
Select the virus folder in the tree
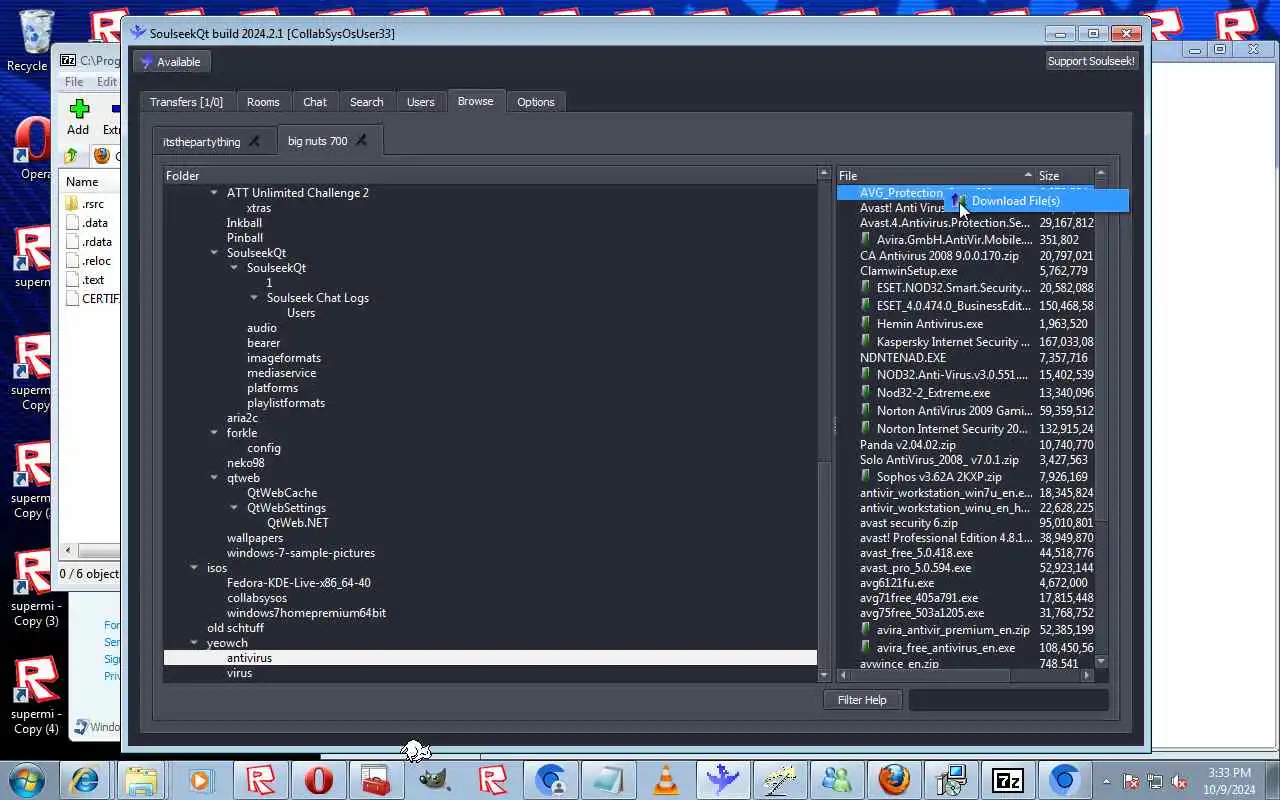[x=239, y=673]
